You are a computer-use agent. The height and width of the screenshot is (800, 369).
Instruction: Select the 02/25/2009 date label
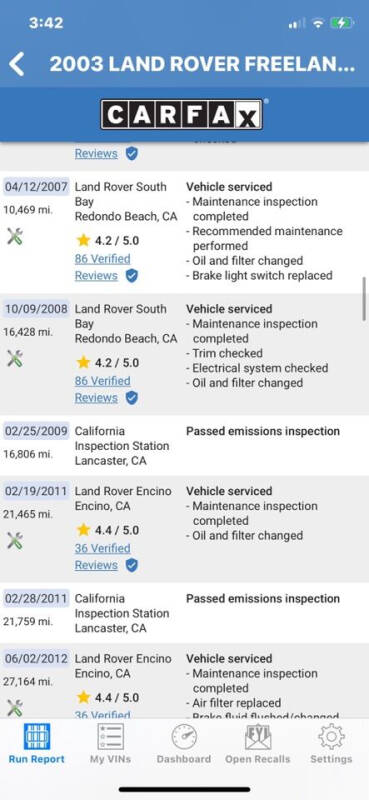[36, 431]
